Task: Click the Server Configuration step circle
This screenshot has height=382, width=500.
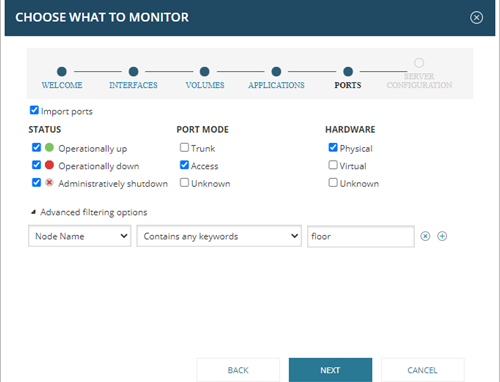Action: tap(419, 63)
